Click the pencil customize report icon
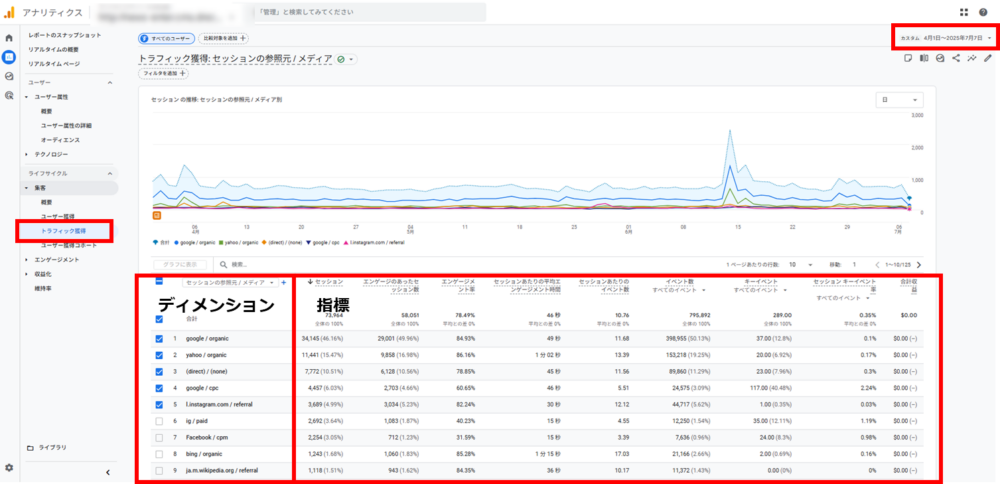 click(x=988, y=58)
